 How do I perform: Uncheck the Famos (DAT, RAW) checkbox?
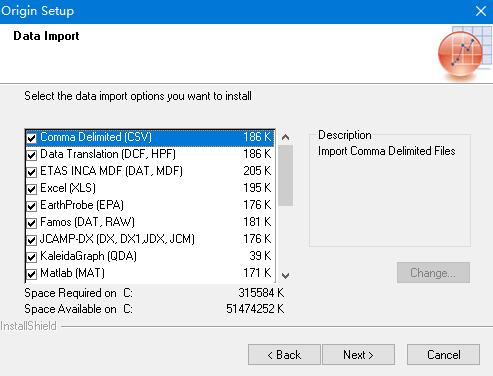click(31, 223)
